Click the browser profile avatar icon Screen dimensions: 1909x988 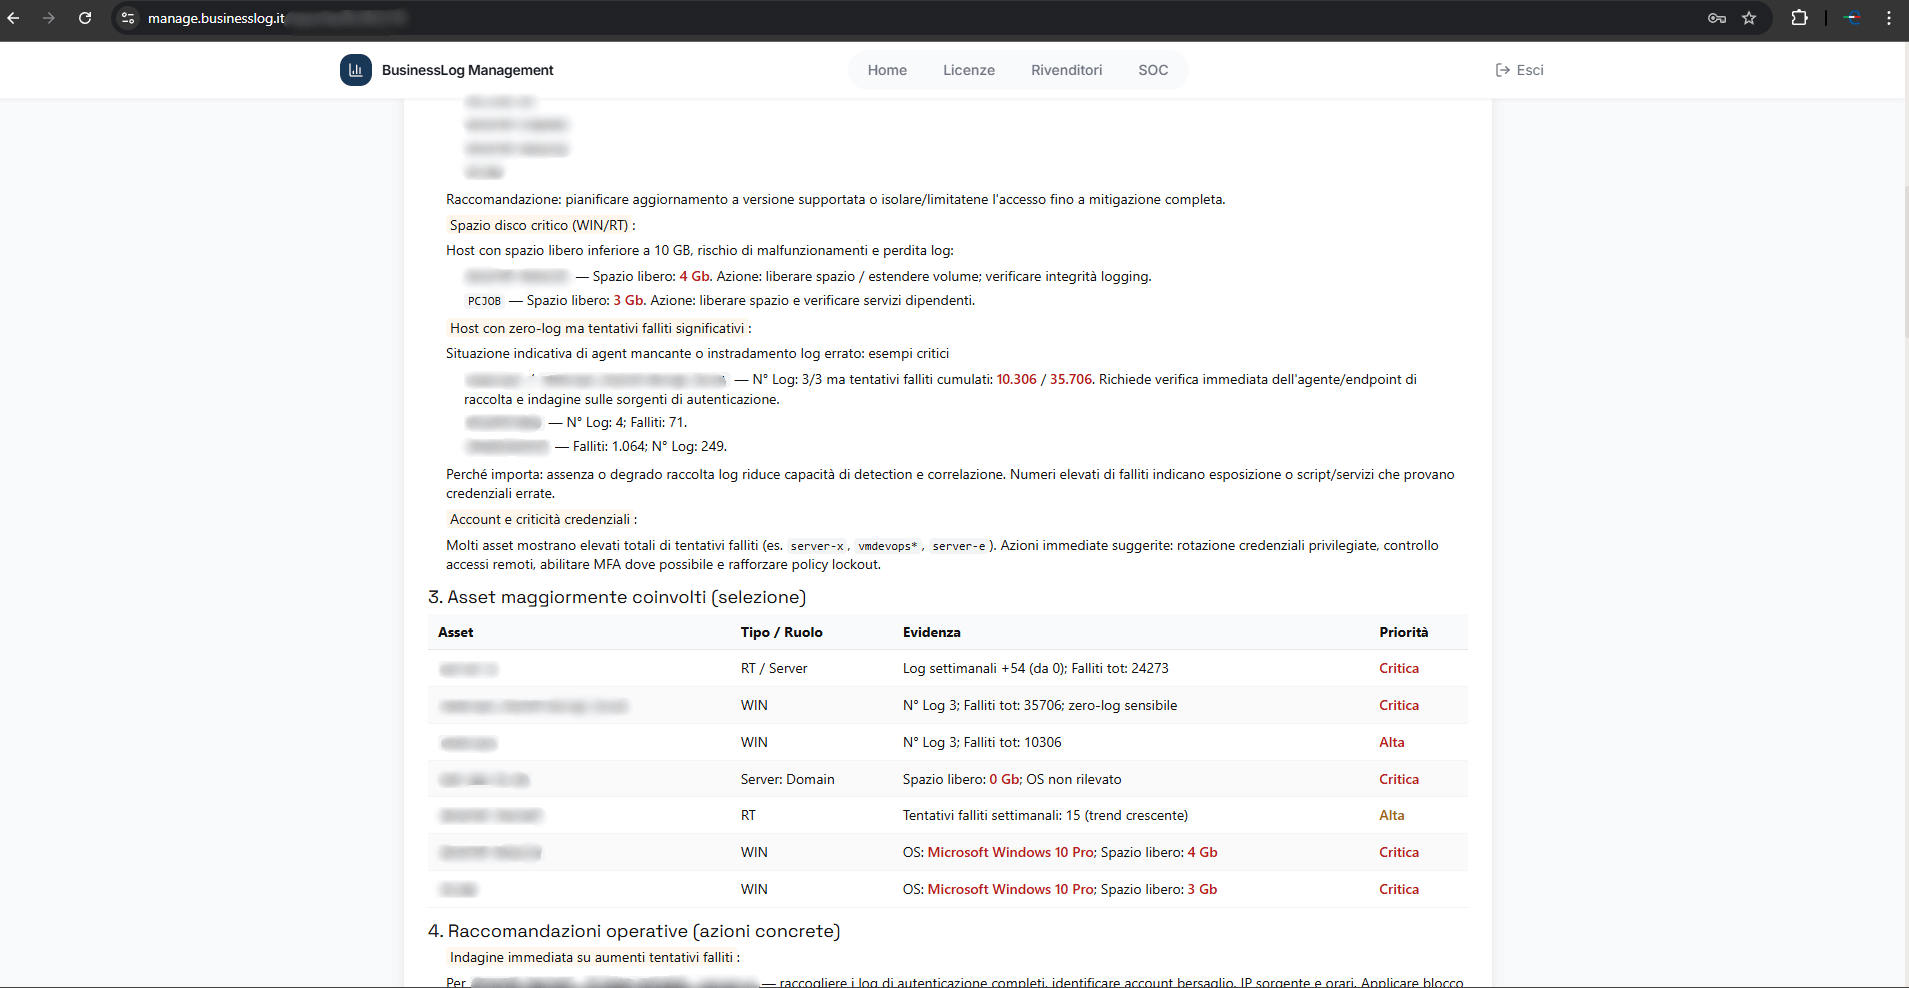[1851, 18]
